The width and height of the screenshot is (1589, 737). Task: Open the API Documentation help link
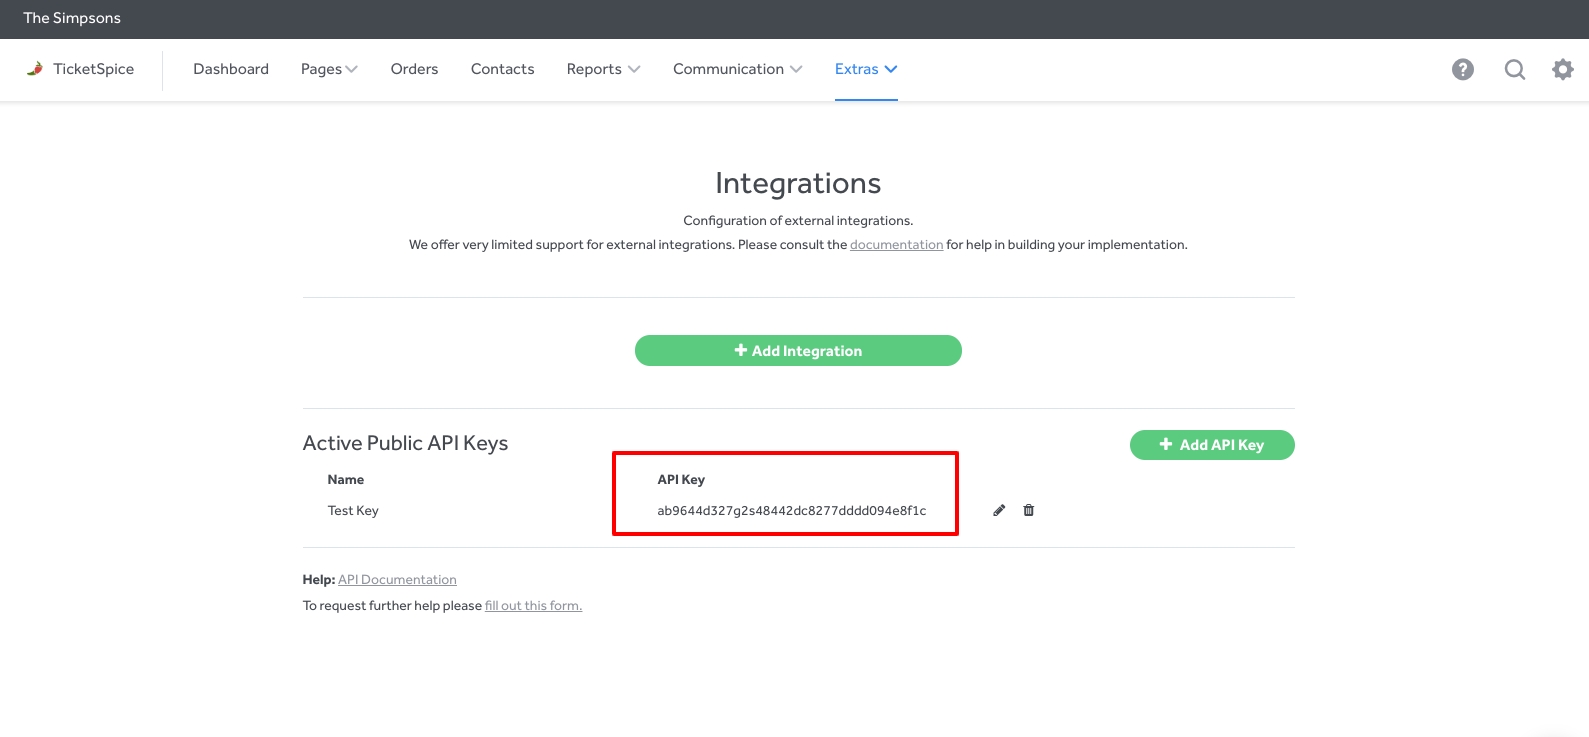[x=397, y=580]
